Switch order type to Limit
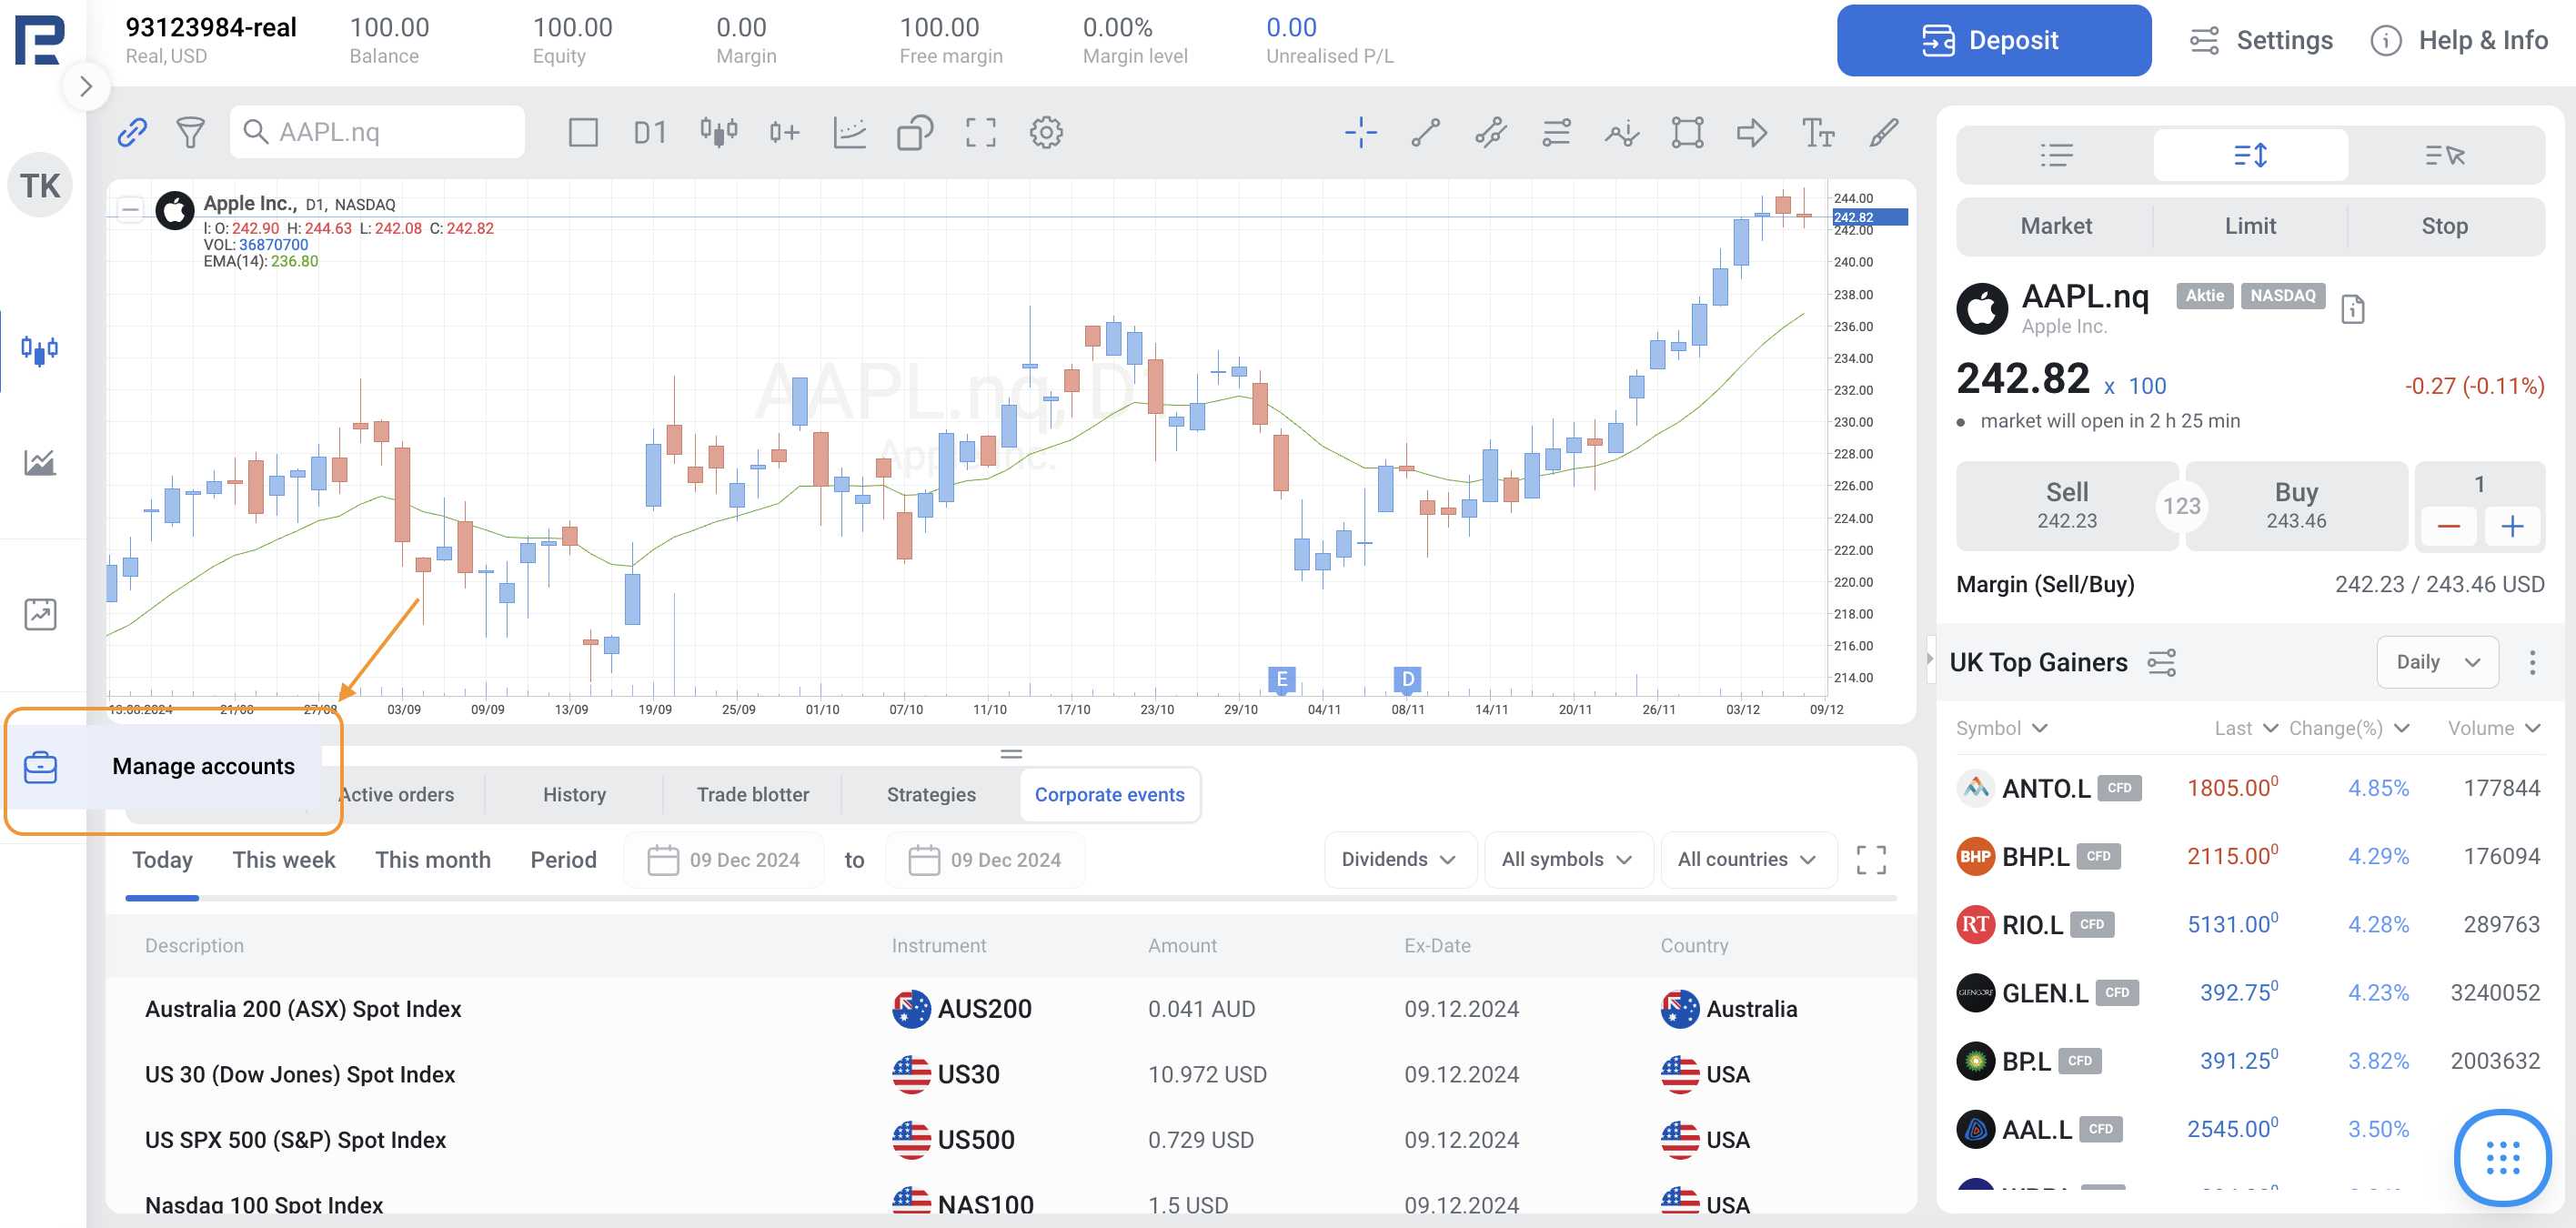 tap(2249, 226)
